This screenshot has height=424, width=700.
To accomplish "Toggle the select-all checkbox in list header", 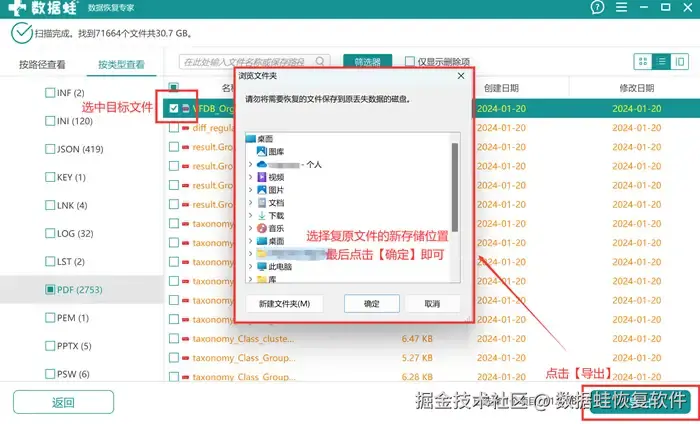I will (174, 87).
